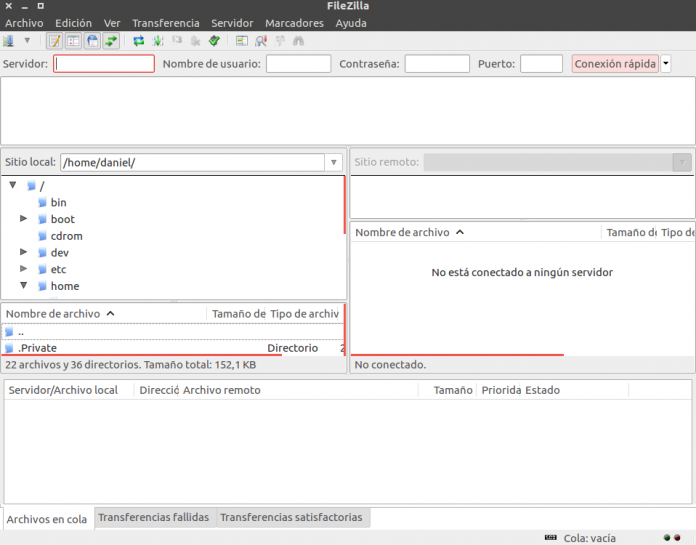Open the Conexión rápida history dropdown arrow
696x545 pixels.
click(x=666, y=64)
